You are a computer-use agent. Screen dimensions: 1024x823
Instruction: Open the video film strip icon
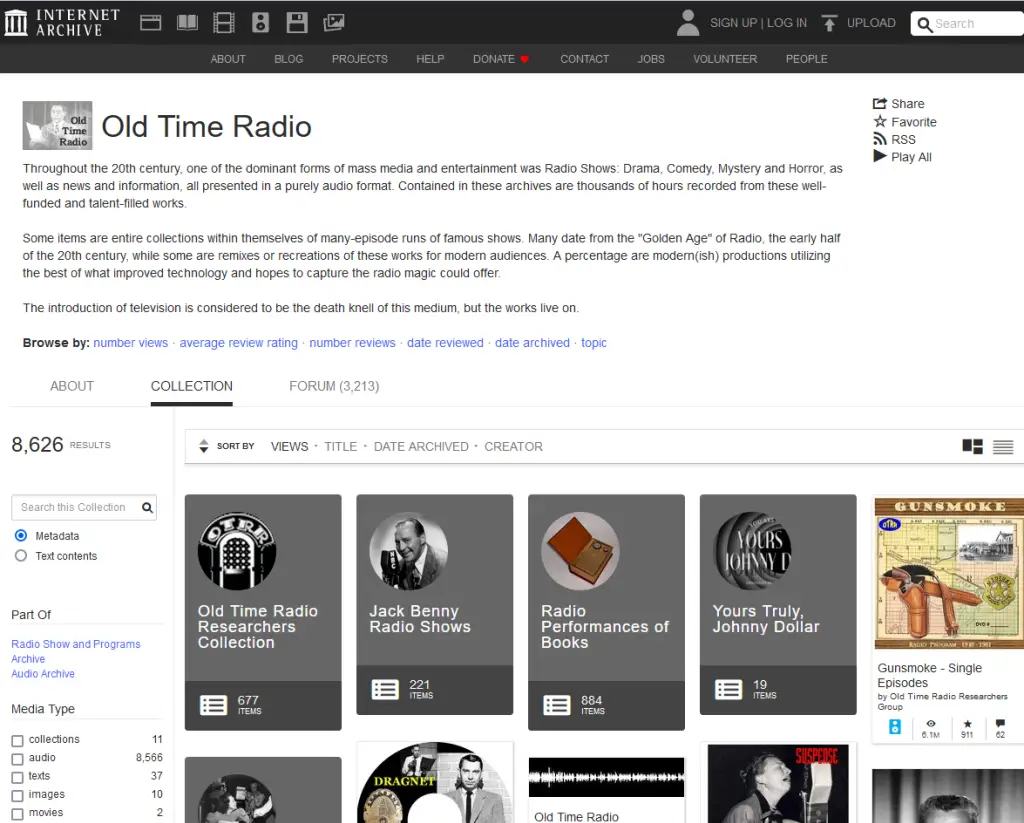coord(224,22)
